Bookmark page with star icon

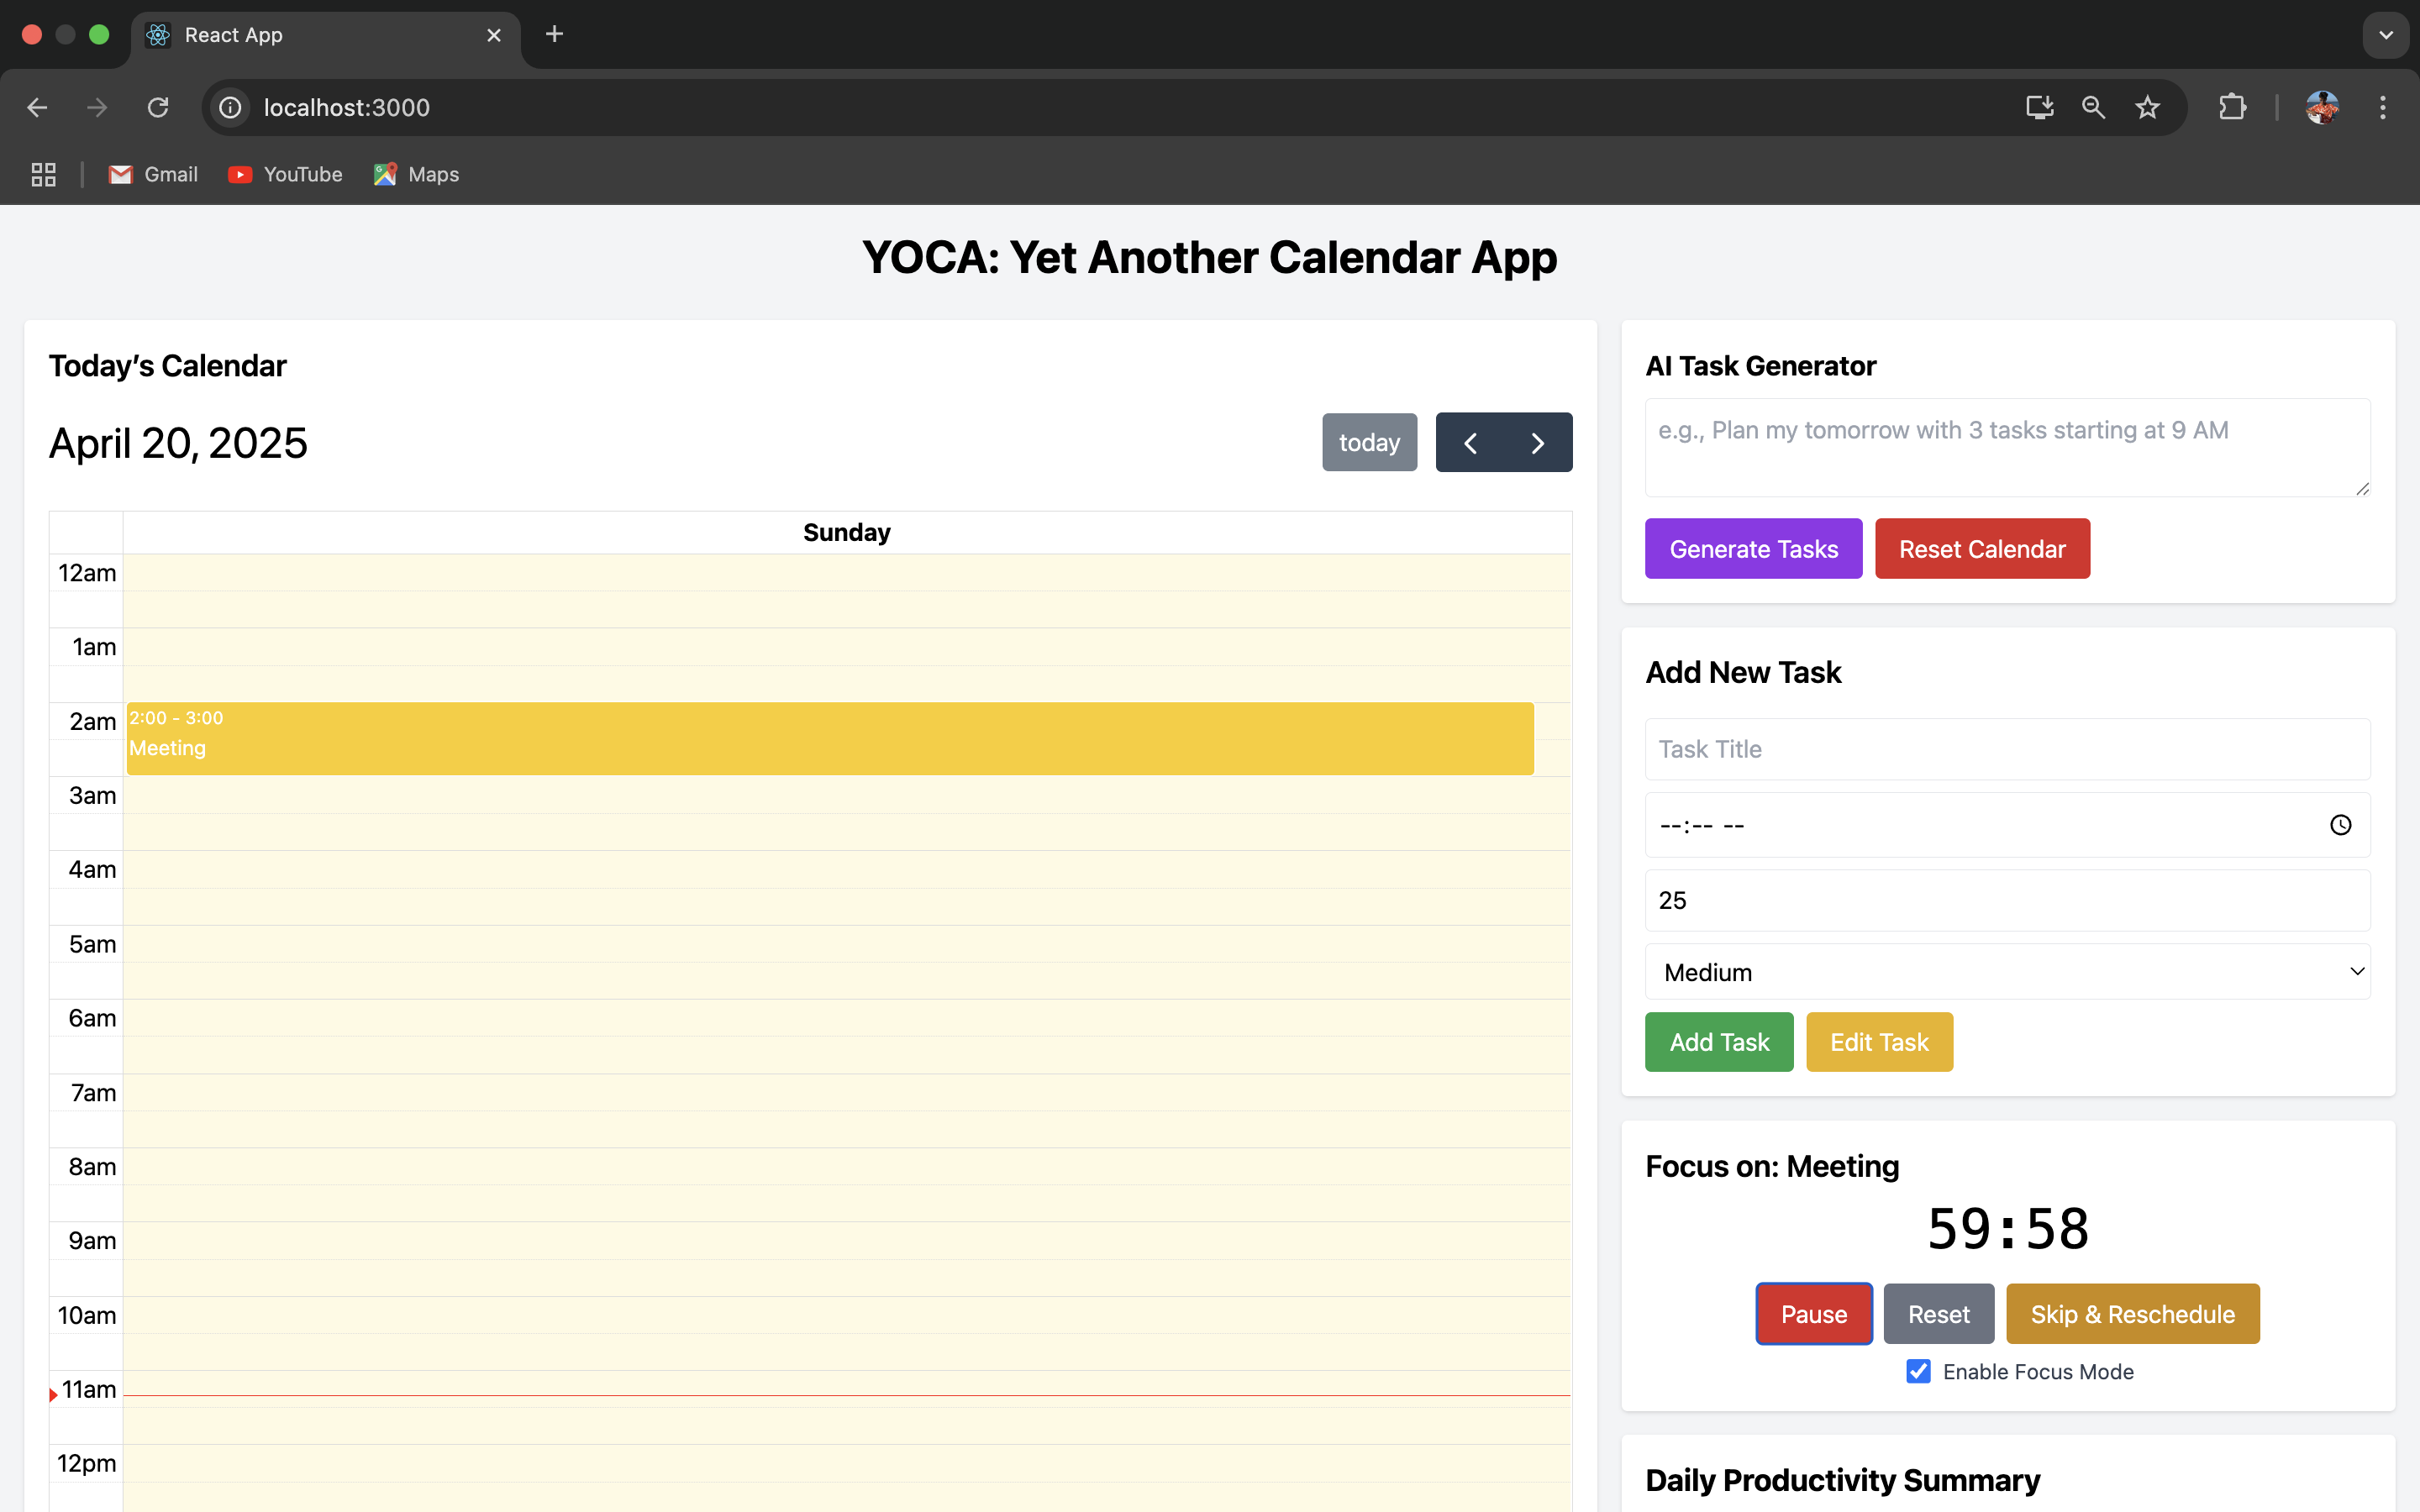(2147, 107)
